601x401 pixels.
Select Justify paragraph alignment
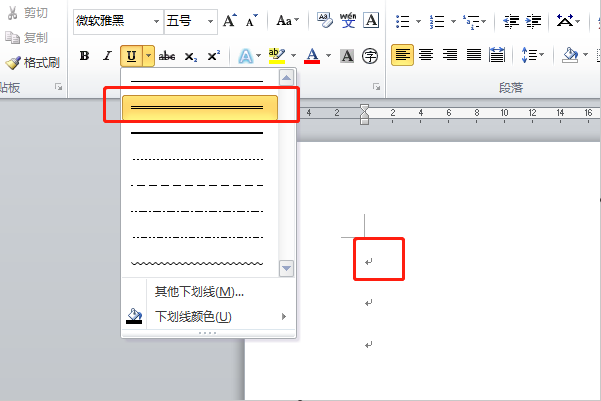pos(474,55)
